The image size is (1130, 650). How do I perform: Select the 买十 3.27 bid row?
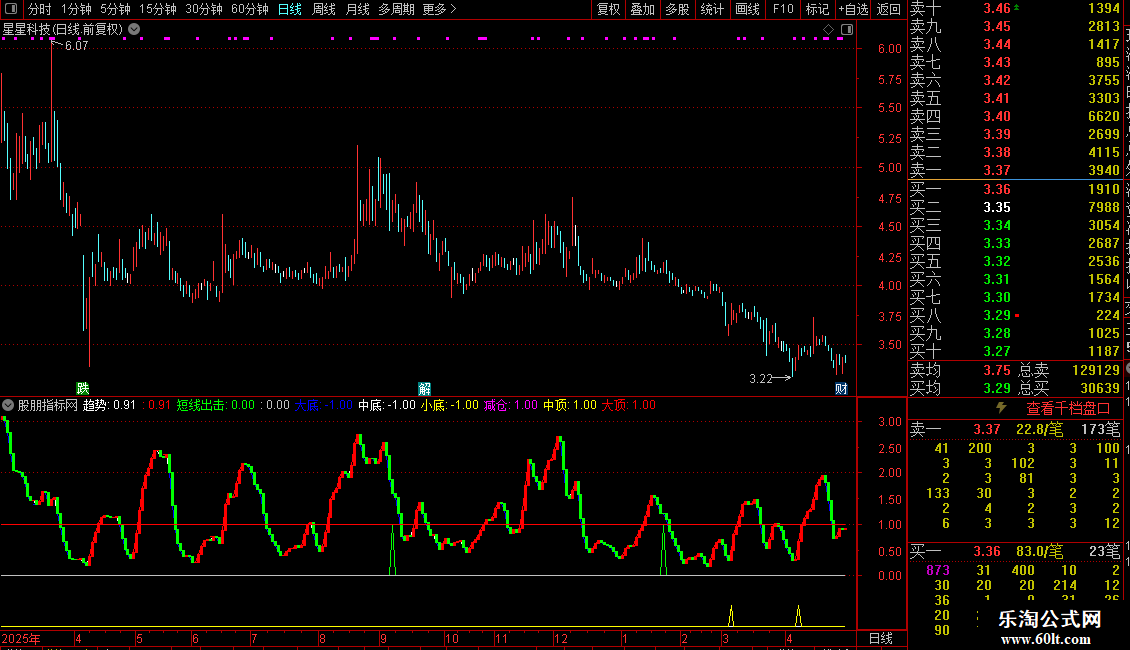pos(1015,351)
